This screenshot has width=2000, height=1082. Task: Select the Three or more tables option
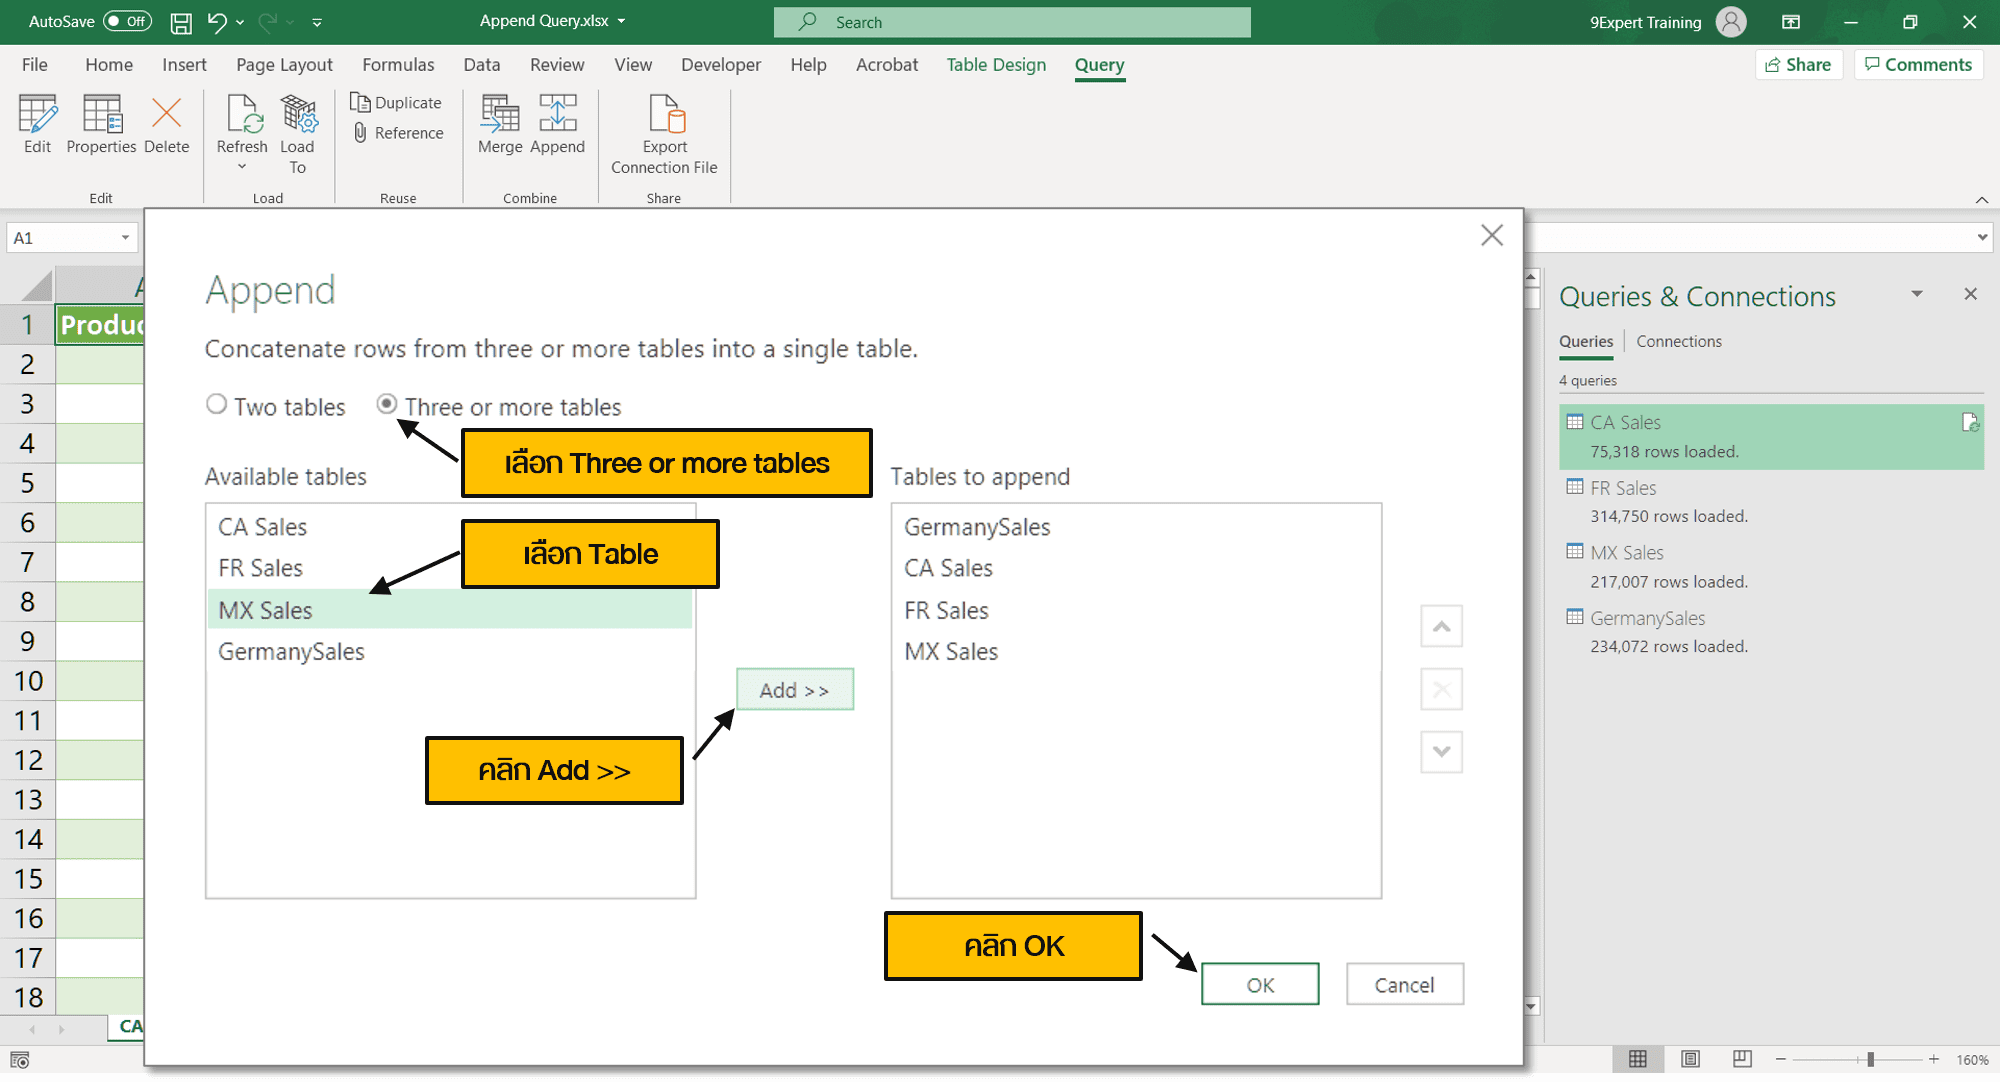pyautogui.click(x=387, y=404)
